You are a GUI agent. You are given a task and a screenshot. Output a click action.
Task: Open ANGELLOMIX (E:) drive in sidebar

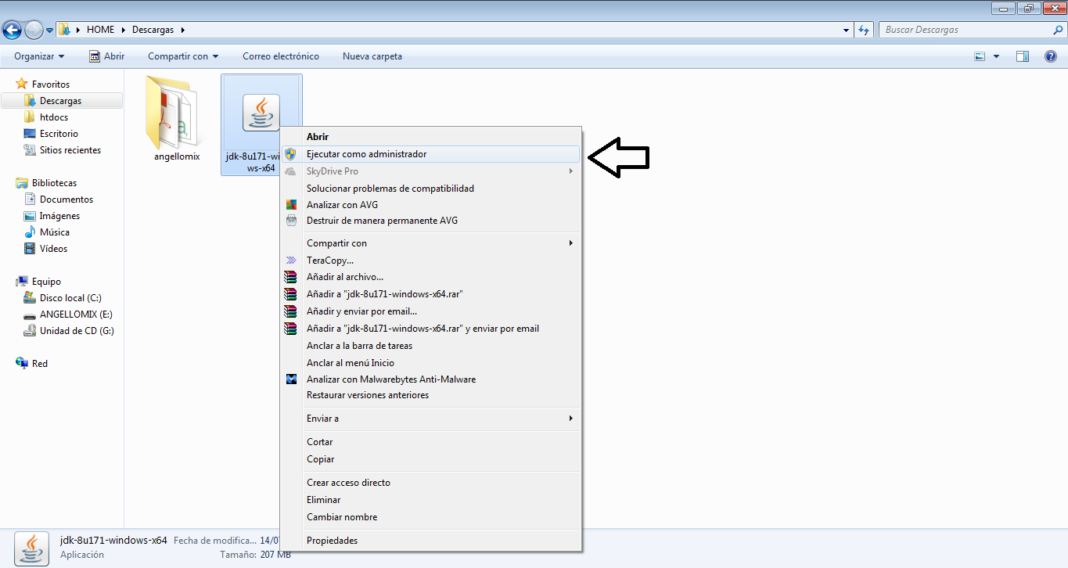(75, 314)
